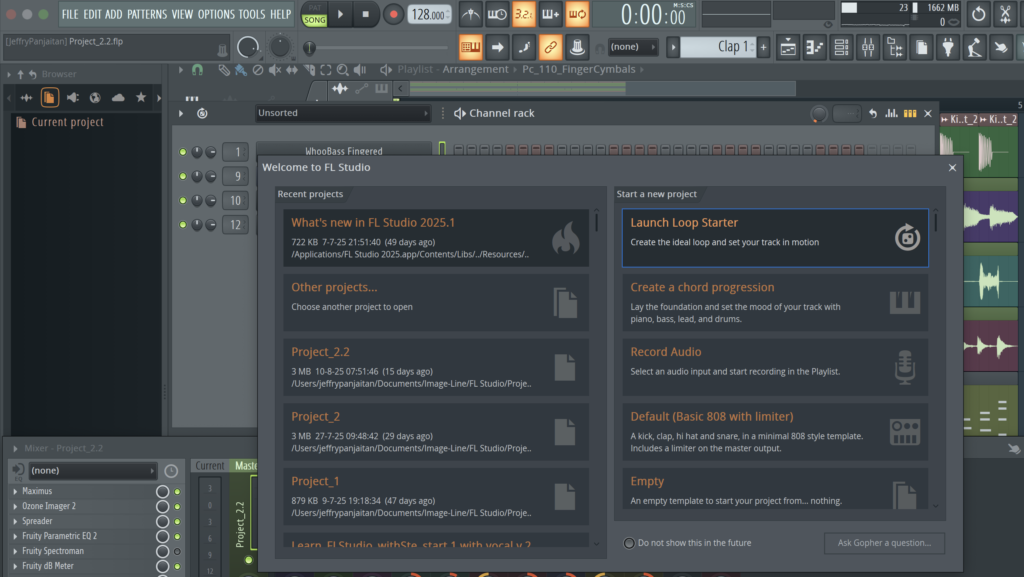1024x577 pixels.
Task: Open the Unsorted channel filter dropdown
Action: point(342,113)
